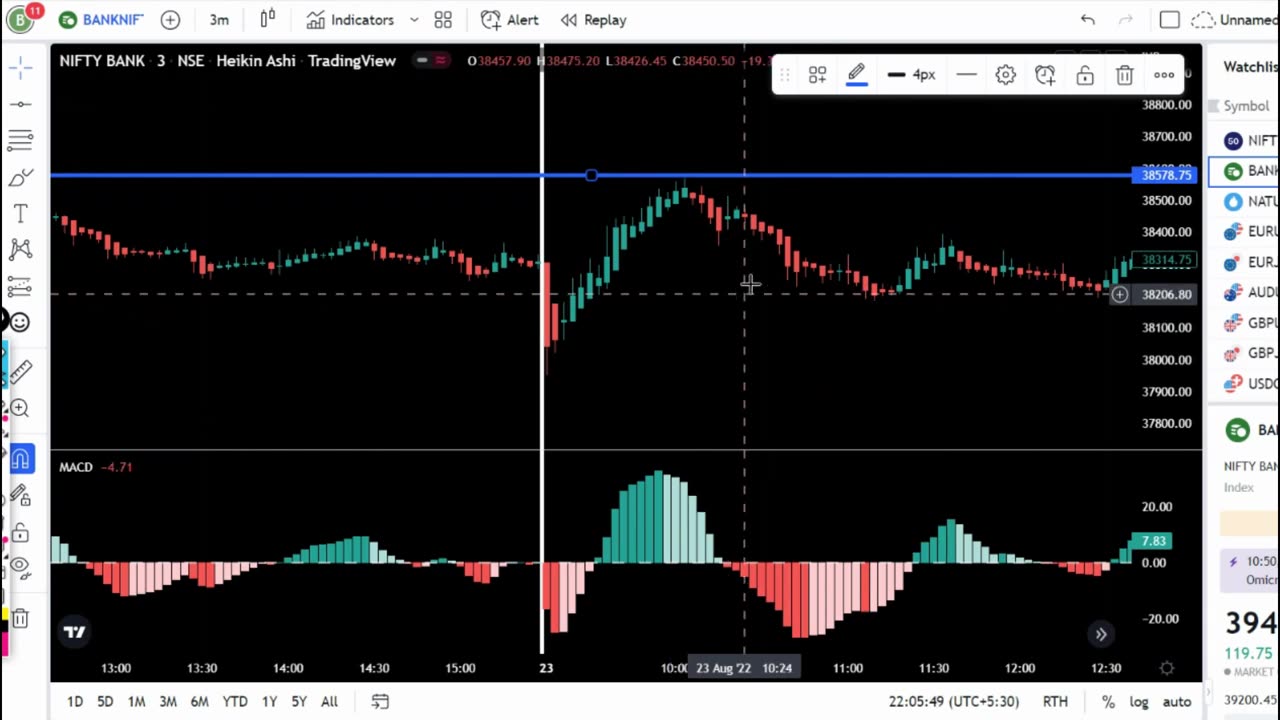The image size is (1280, 720).
Task: Open the Unnamed layout cloud menu
Action: click(1236, 19)
